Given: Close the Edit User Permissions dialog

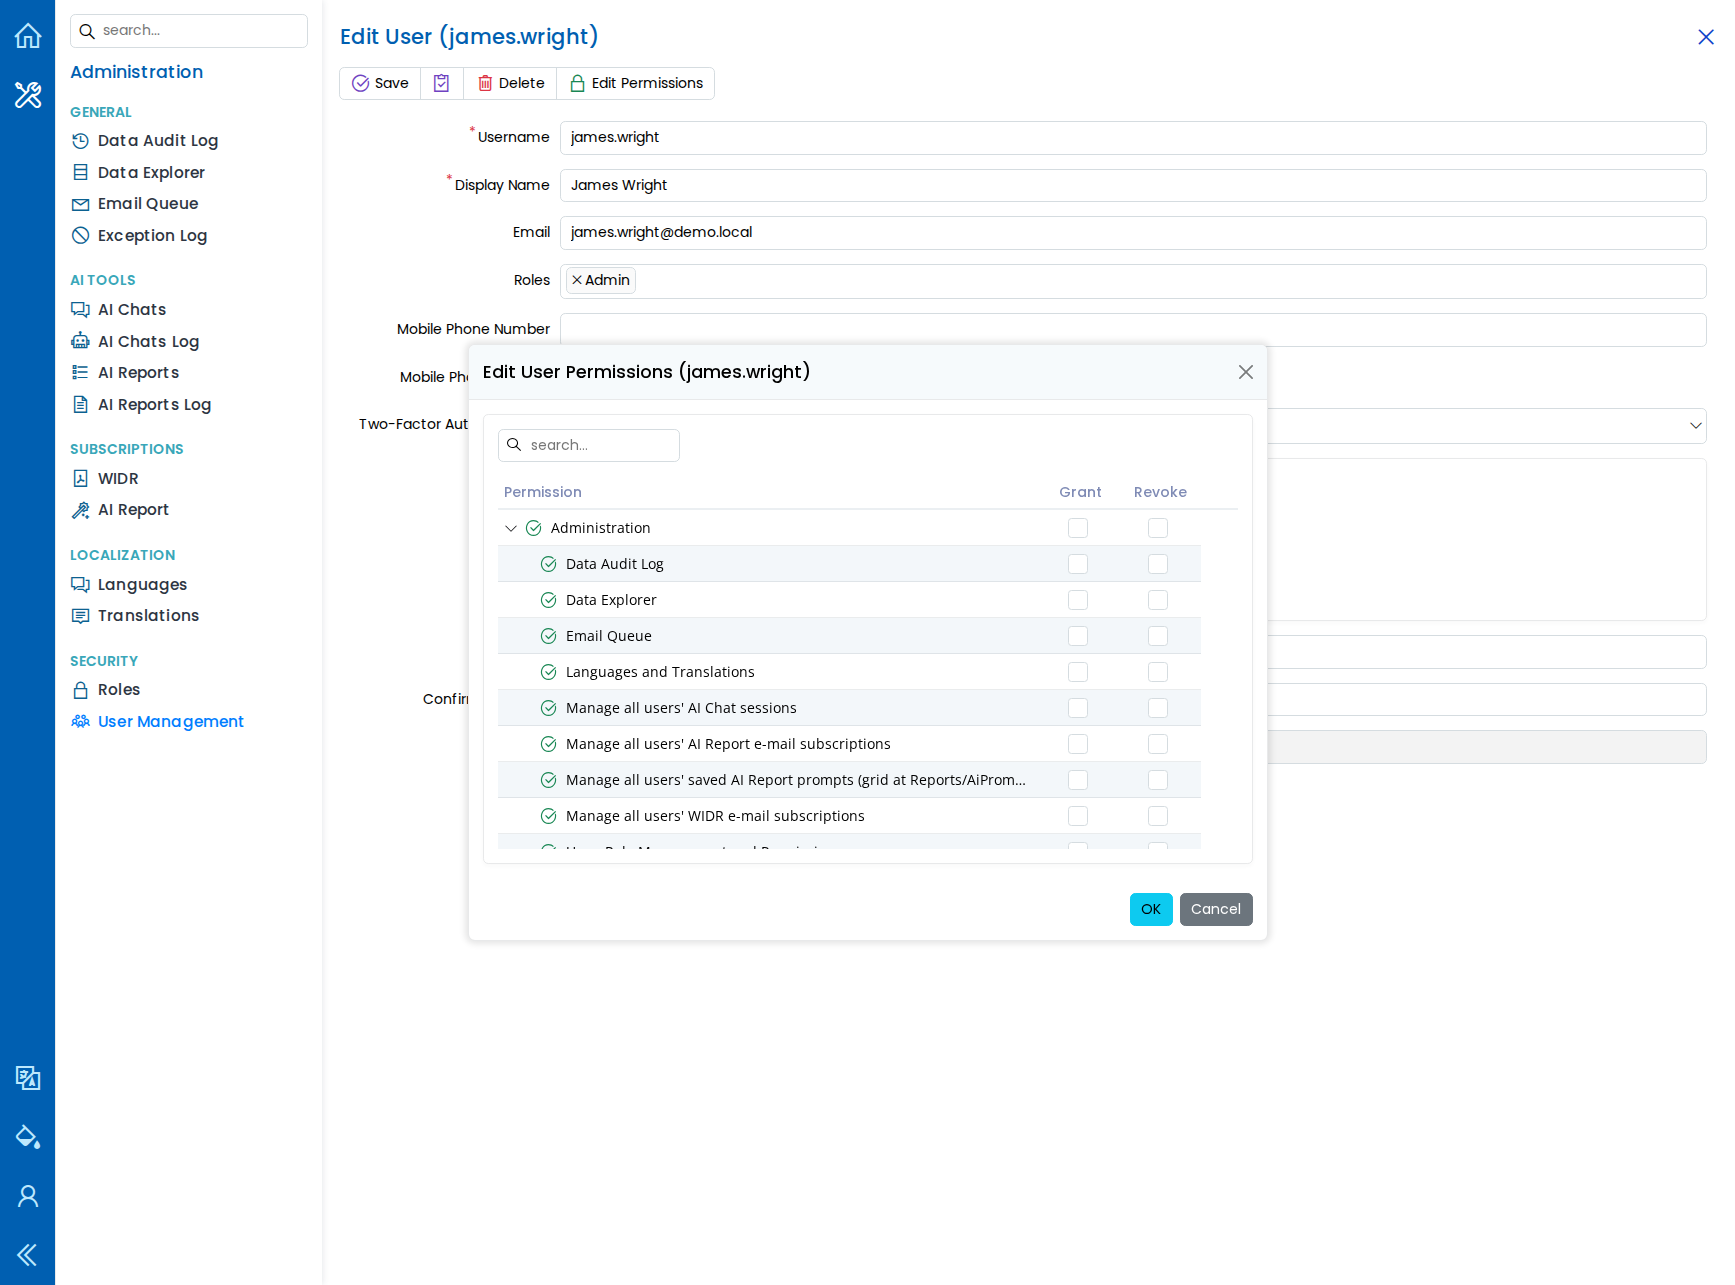Looking at the screenshot, I should (1246, 372).
